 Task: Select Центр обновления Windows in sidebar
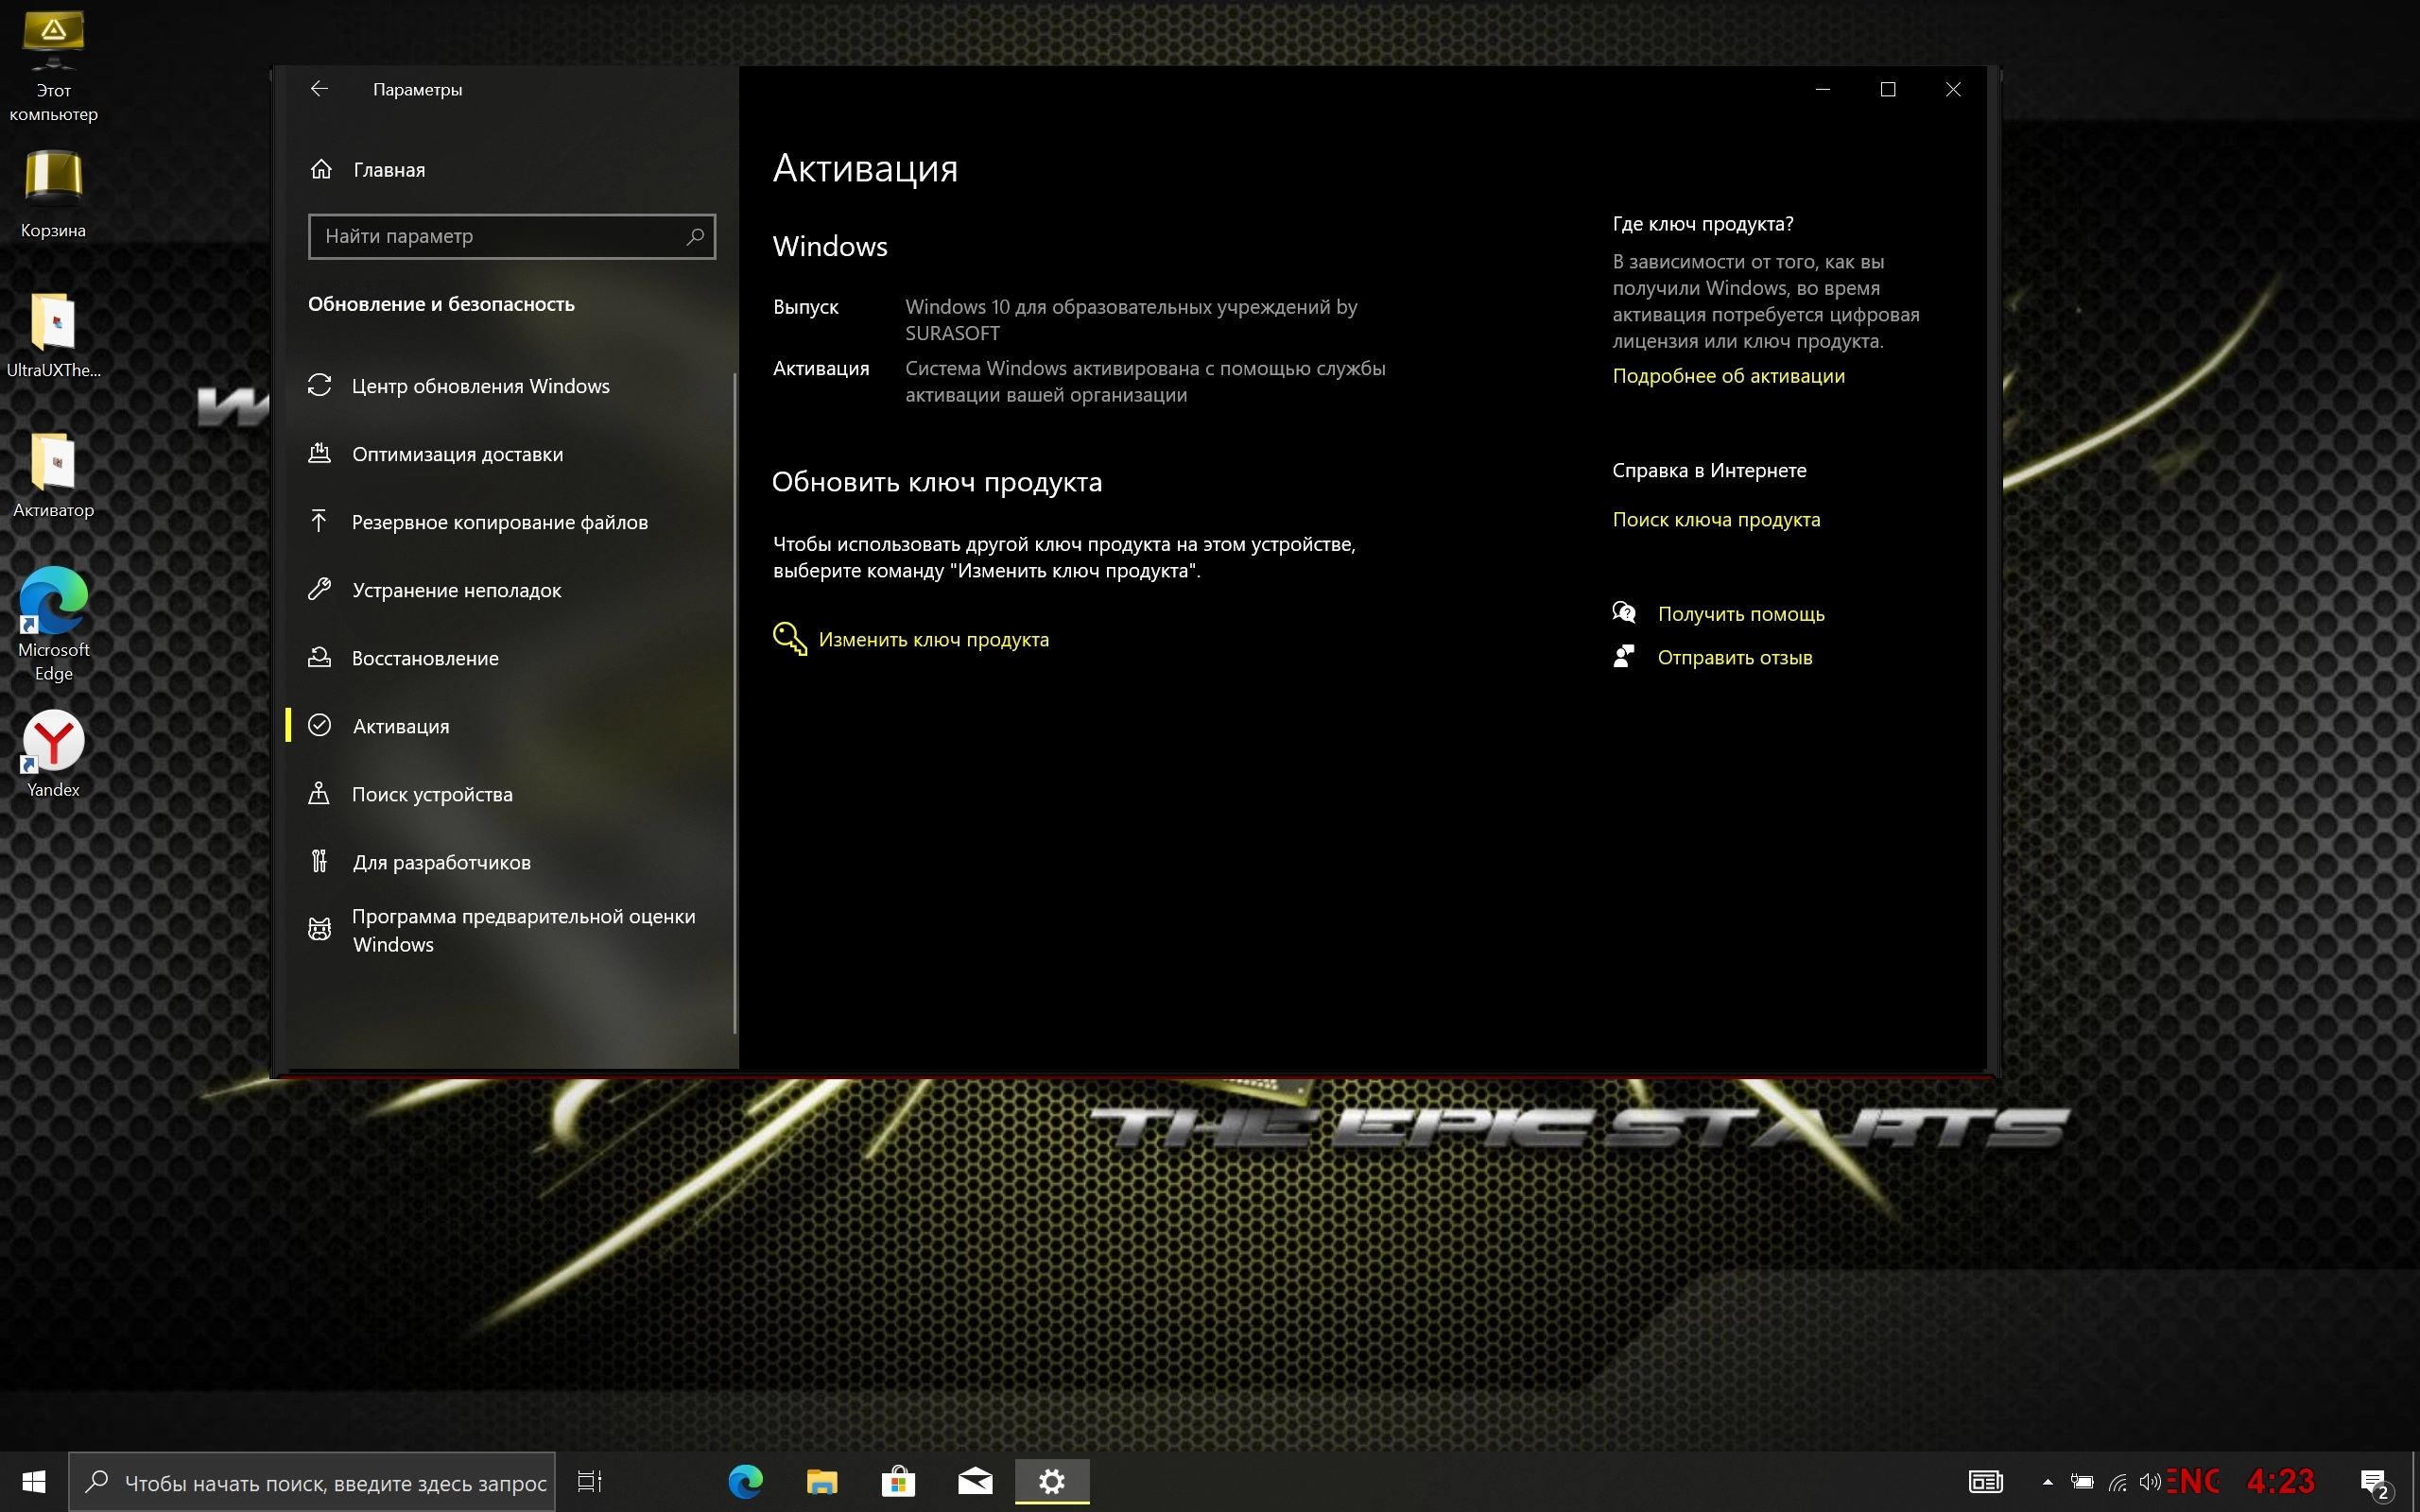480,386
